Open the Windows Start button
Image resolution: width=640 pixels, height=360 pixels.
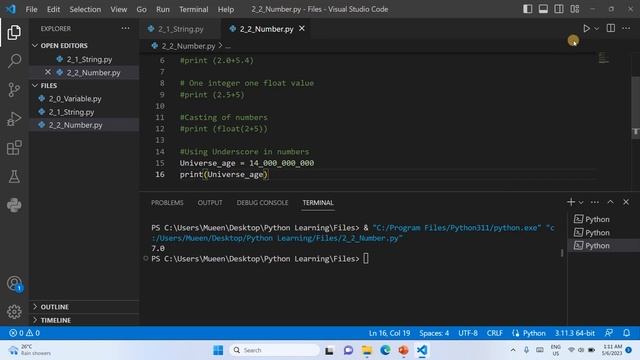coord(218,350)
